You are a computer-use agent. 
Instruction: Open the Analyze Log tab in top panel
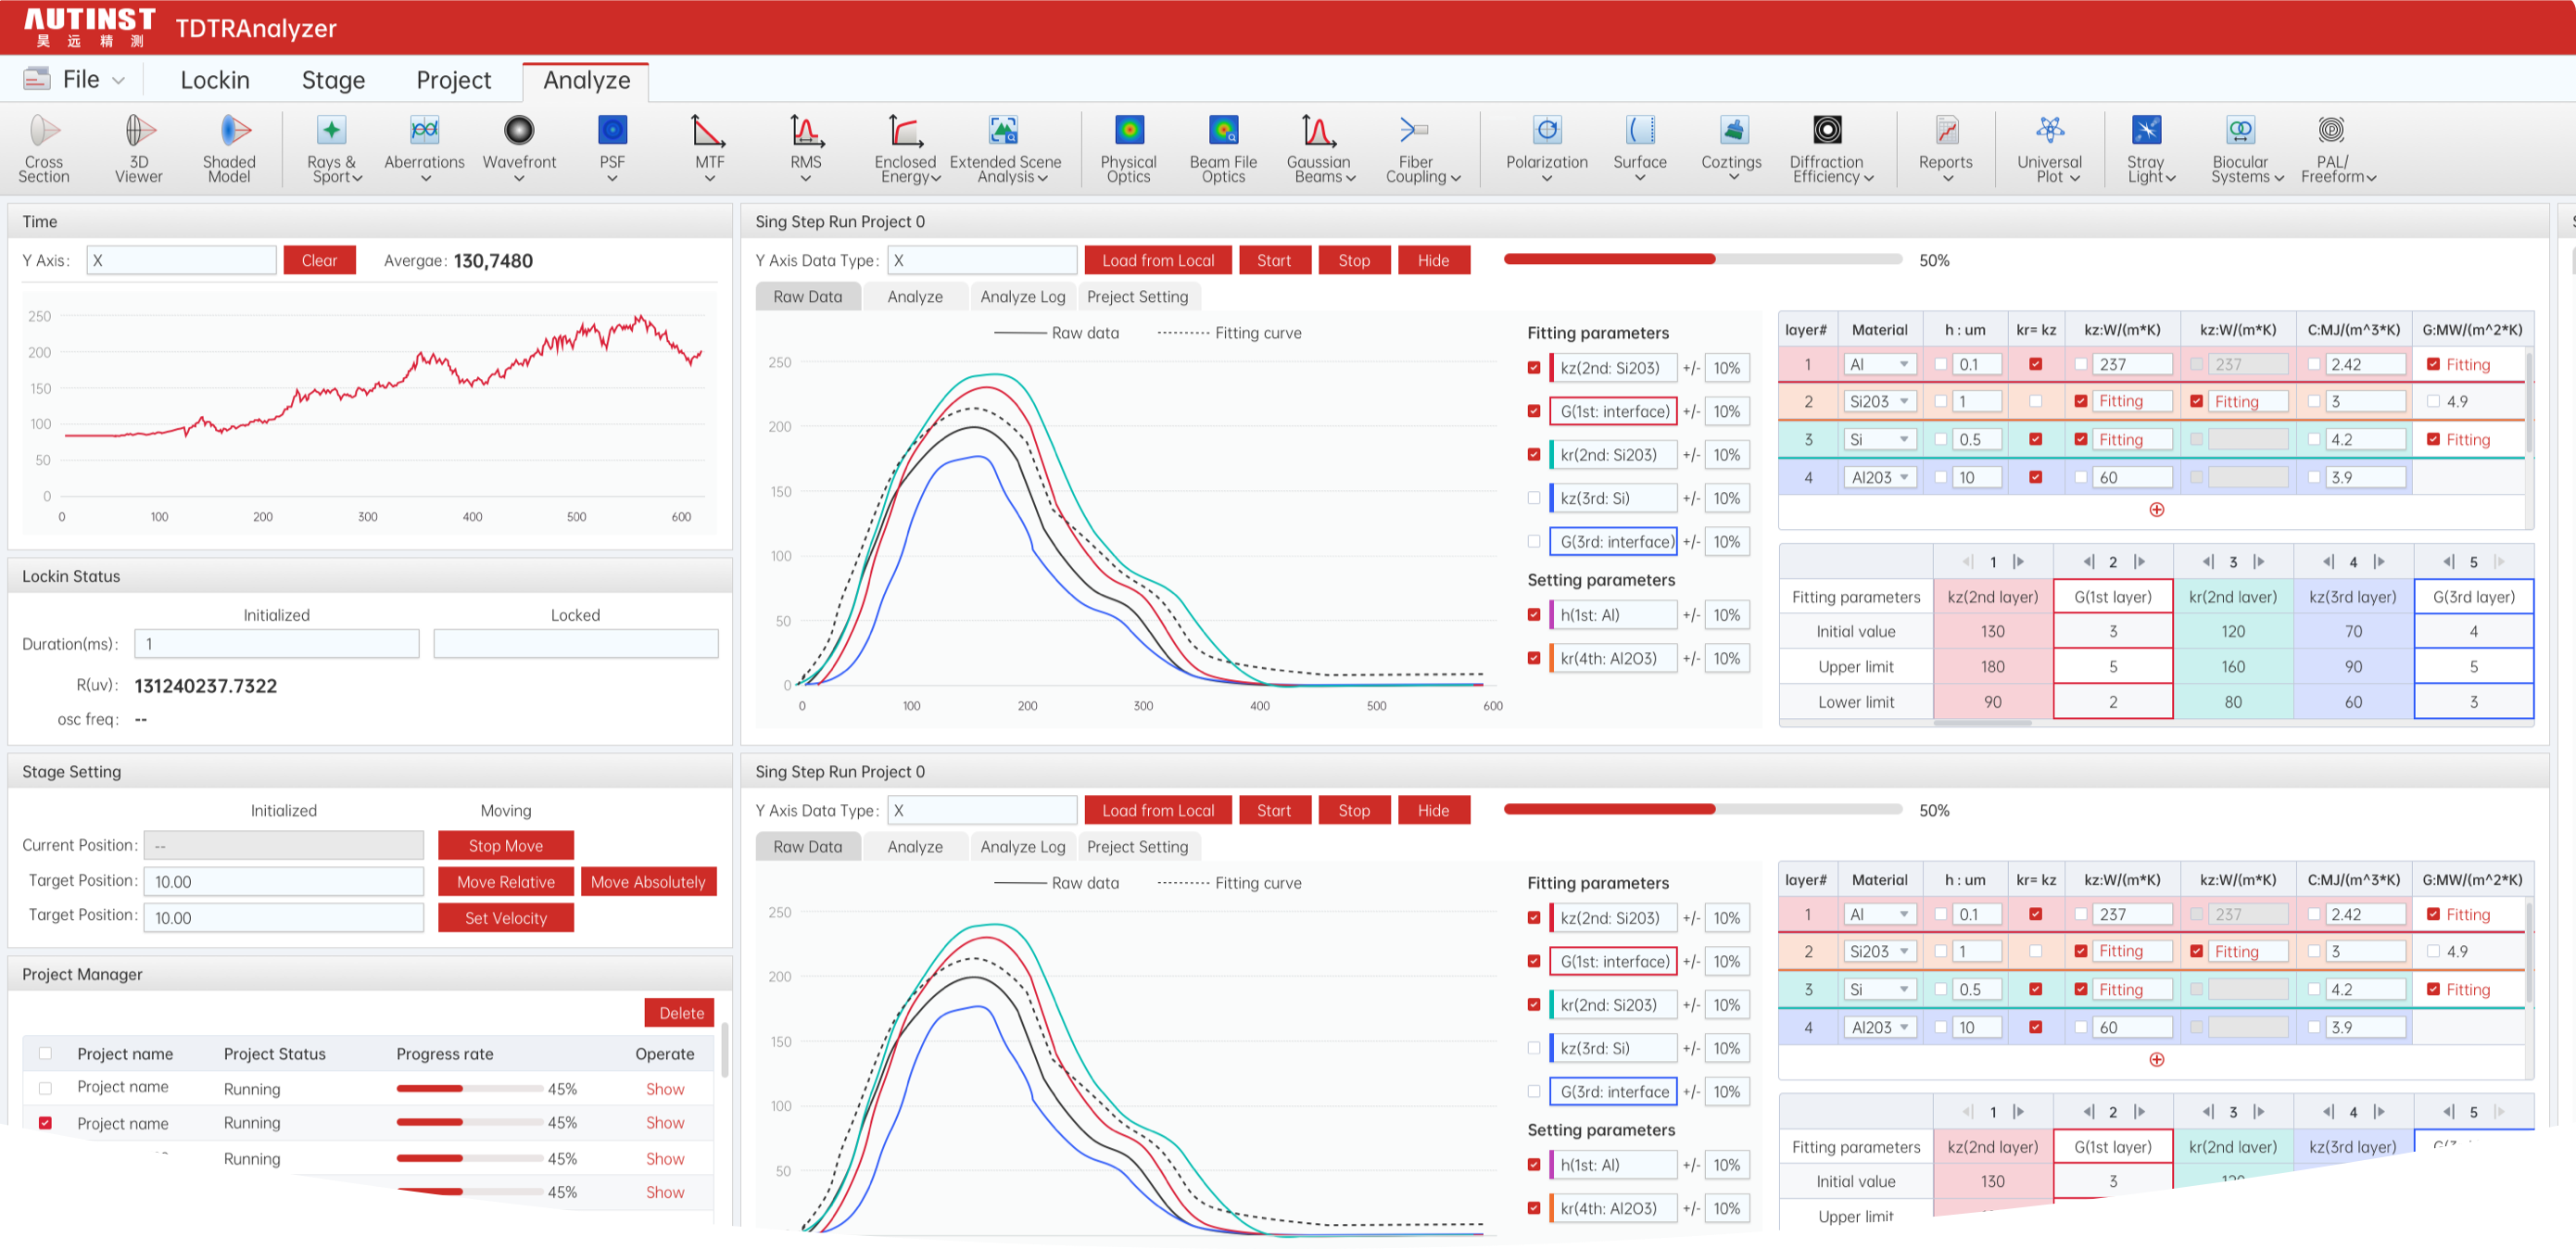tap(1022, 297)
